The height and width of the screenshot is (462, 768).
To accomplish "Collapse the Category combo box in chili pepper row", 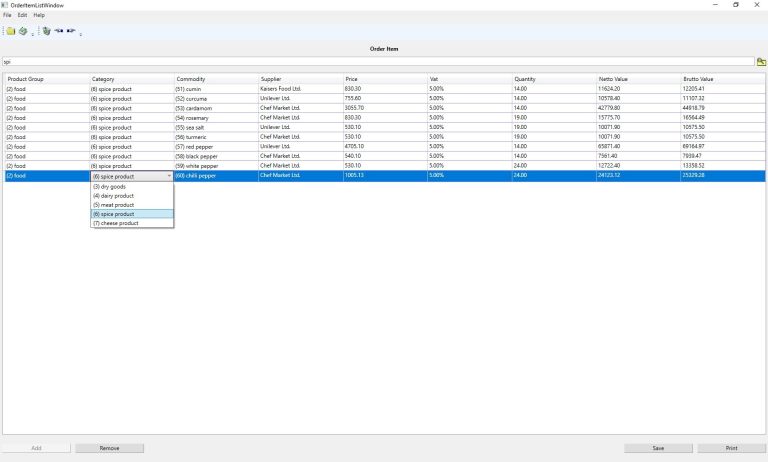I will click(x=169, y=176).
